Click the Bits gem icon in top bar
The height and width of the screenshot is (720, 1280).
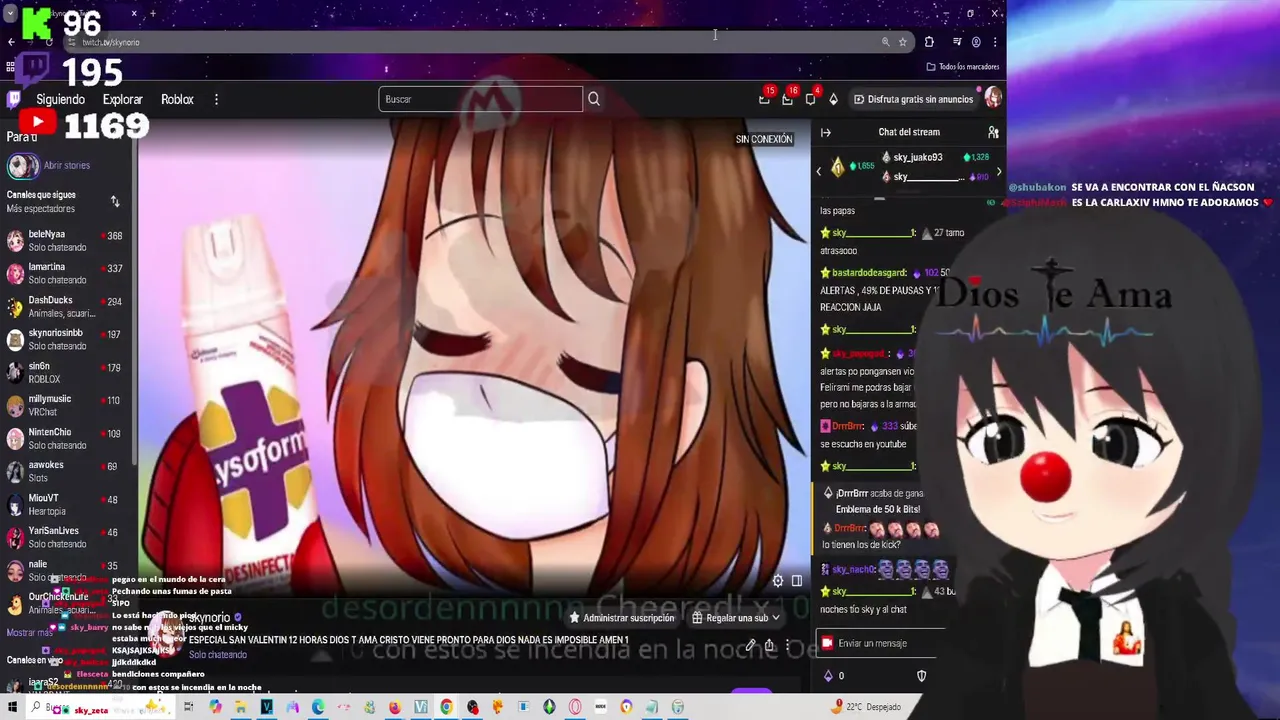[x=833, y=99]
